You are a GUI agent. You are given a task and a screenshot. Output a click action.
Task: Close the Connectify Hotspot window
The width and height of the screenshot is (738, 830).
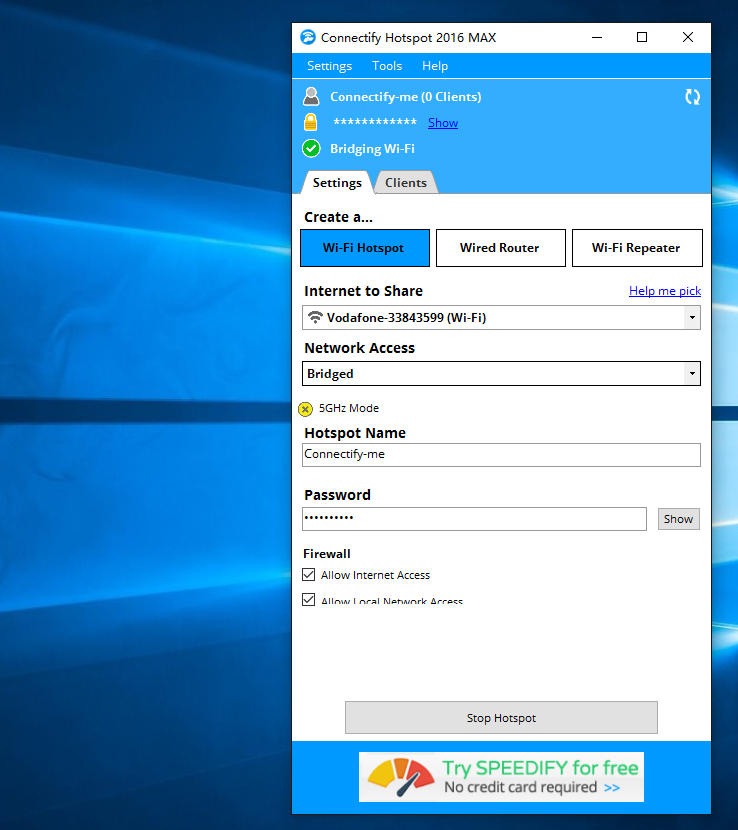[x=688, y=38]
